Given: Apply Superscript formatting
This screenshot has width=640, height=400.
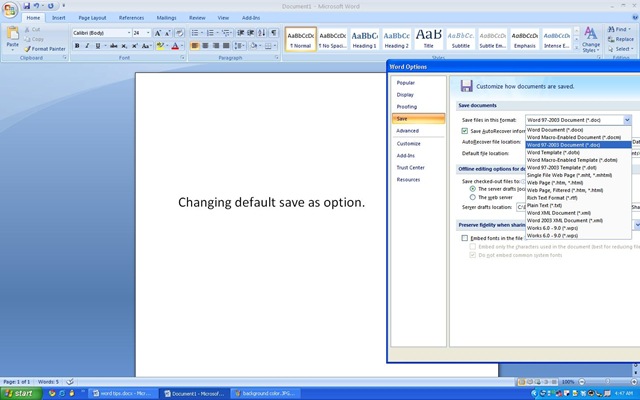Looking at the screenshot, I should [x=135, y=46].
